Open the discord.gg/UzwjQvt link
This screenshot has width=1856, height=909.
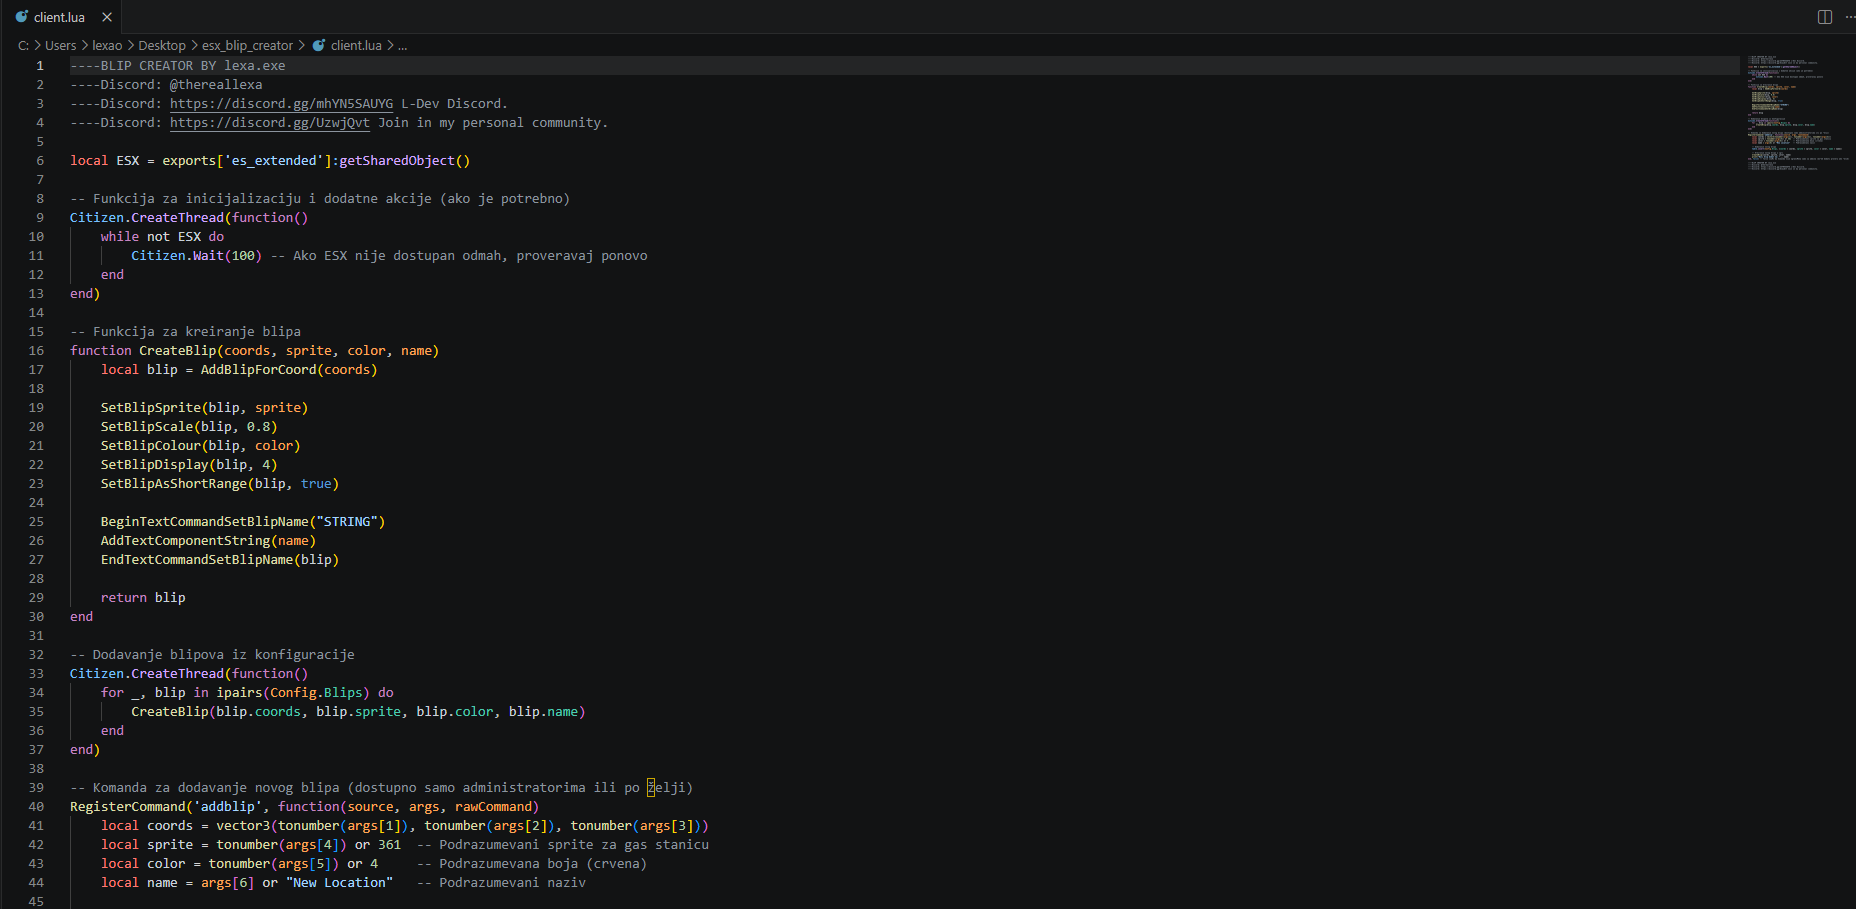click(x=270, y=123)
